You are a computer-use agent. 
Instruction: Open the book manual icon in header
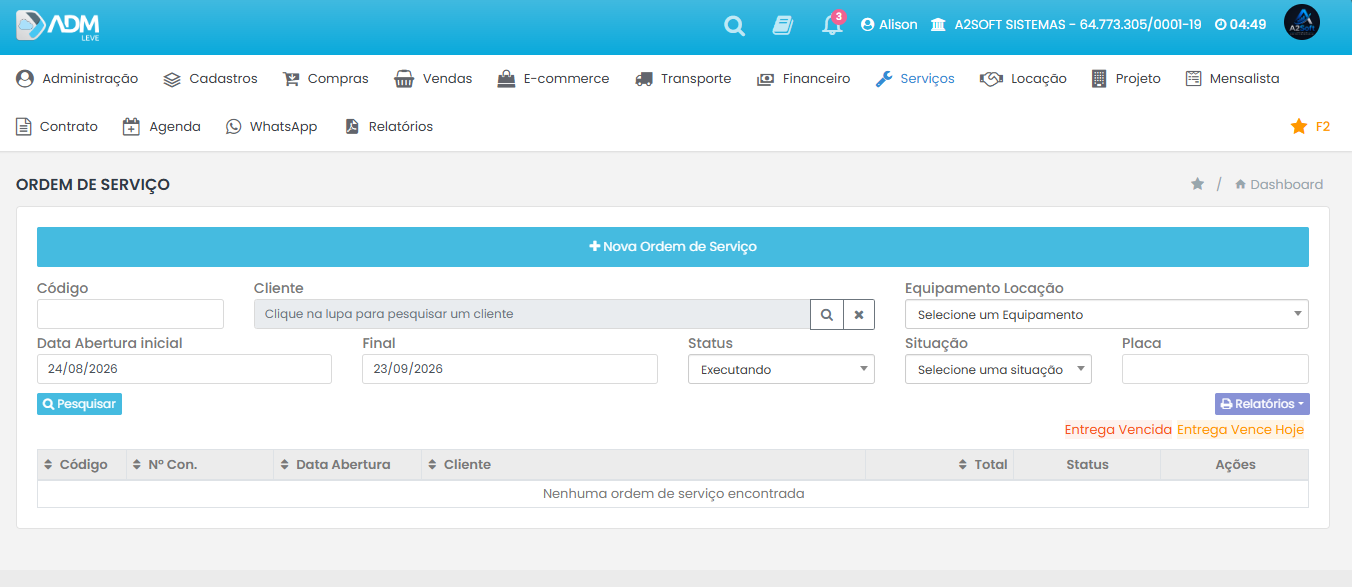click(x=783, y=26)
